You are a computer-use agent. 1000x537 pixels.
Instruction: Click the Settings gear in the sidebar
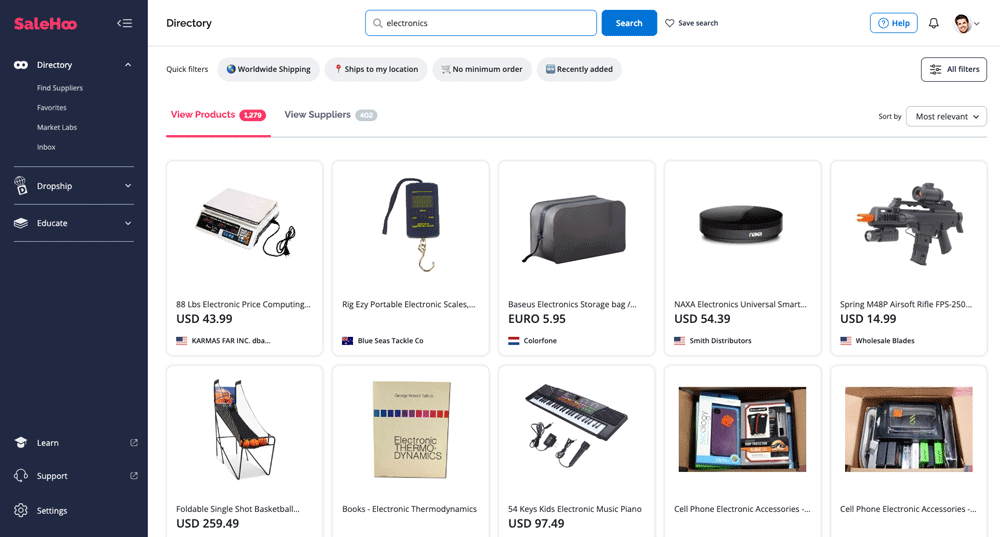pyautogui.click(x=21, y=510)
